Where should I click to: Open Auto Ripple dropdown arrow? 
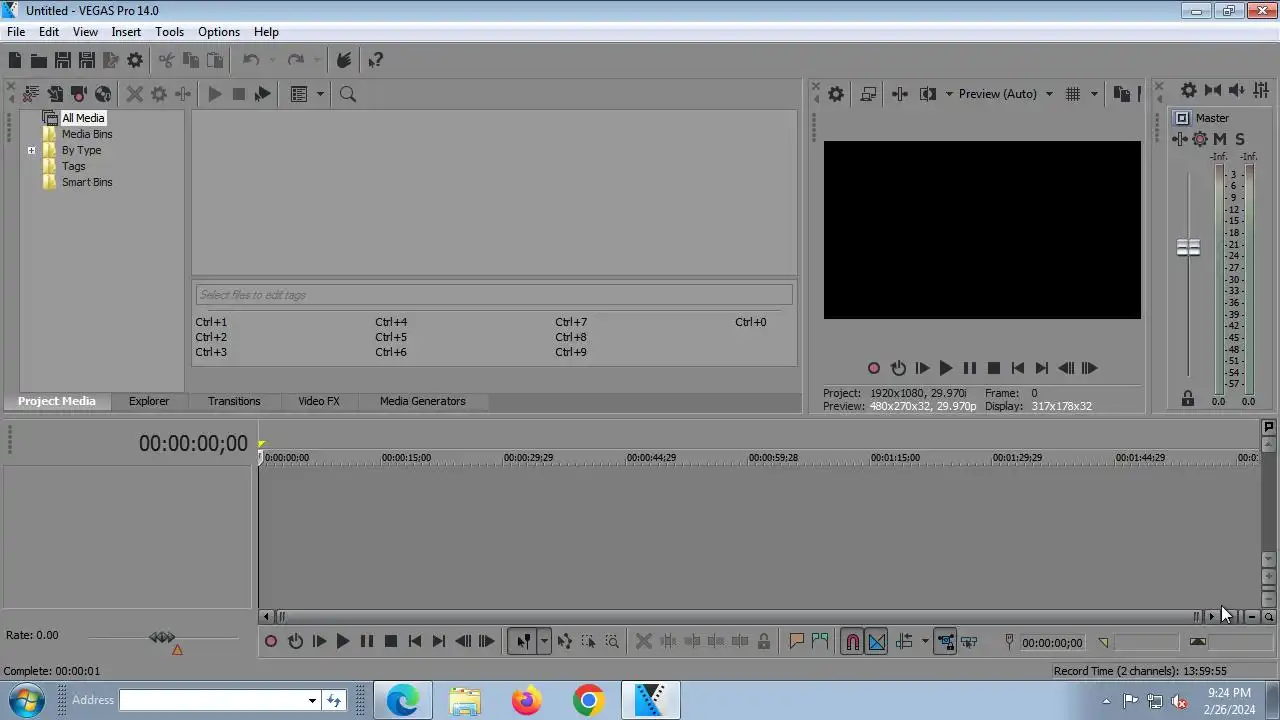click(x=925, y=642)
